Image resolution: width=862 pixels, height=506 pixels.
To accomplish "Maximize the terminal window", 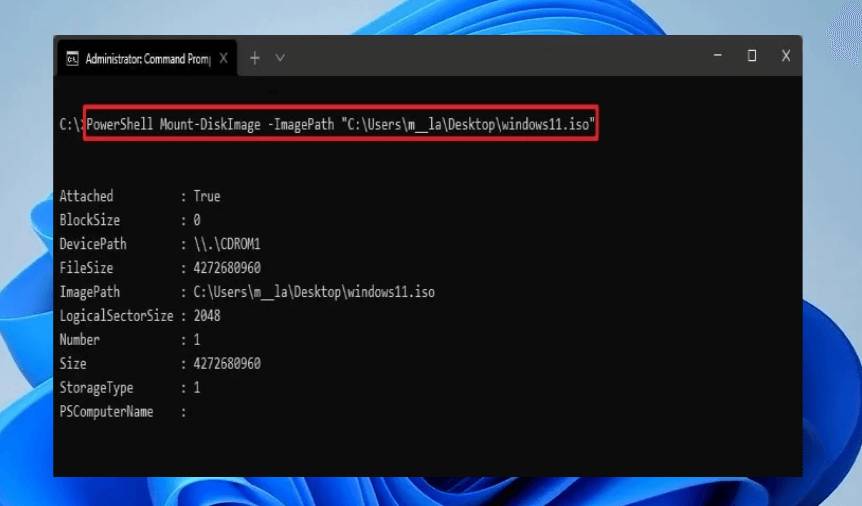I will [752, 56].
